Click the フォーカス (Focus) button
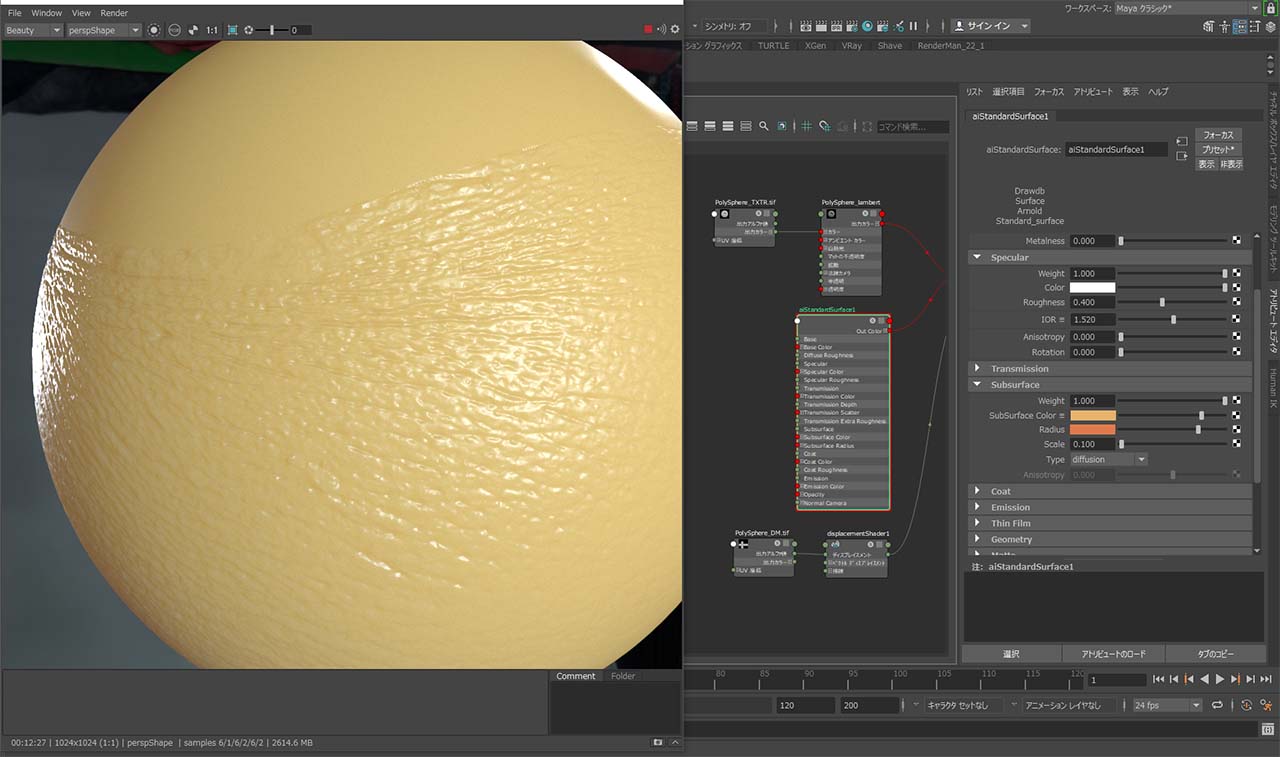Viewport: 1280px width, 757px height. pos(1218,134)
